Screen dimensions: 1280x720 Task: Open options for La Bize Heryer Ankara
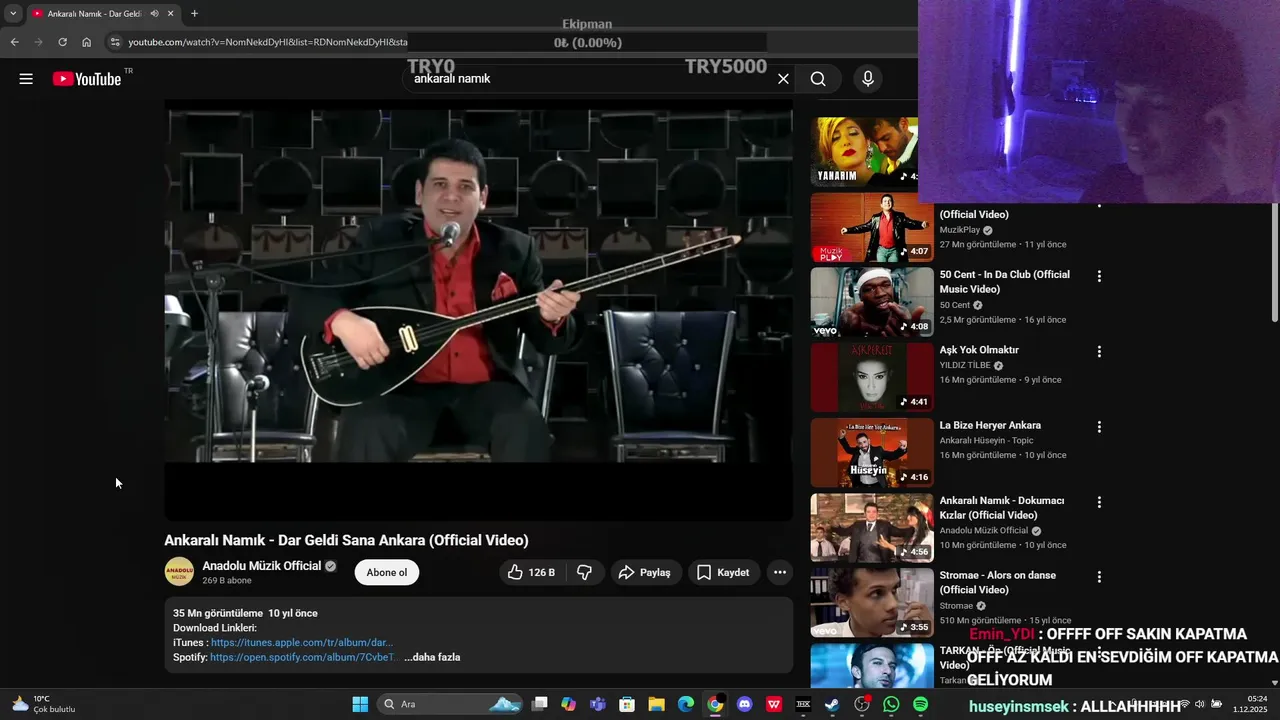pyautogui.click(x=1099, y=427)
